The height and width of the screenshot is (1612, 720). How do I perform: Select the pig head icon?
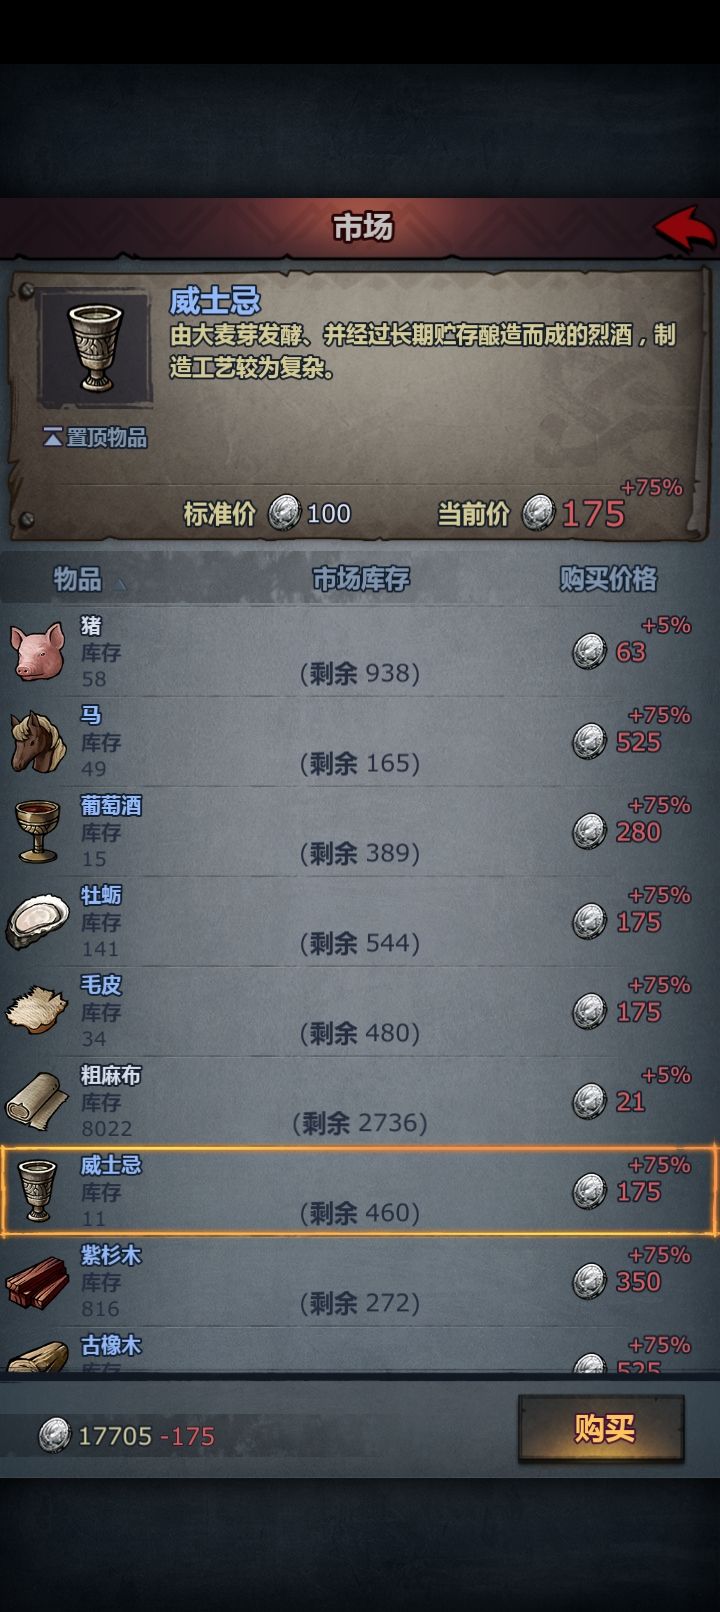point(37,651)
